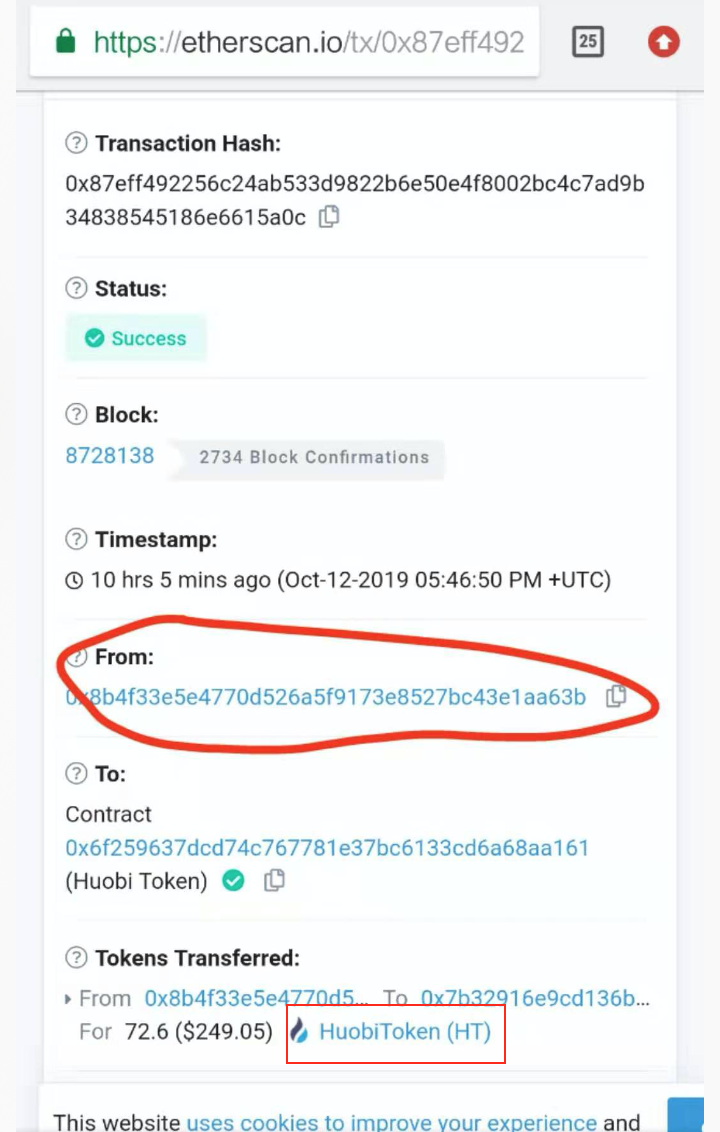Open the From address 0x8b4f33e5e4770d526a5f...

326,697
